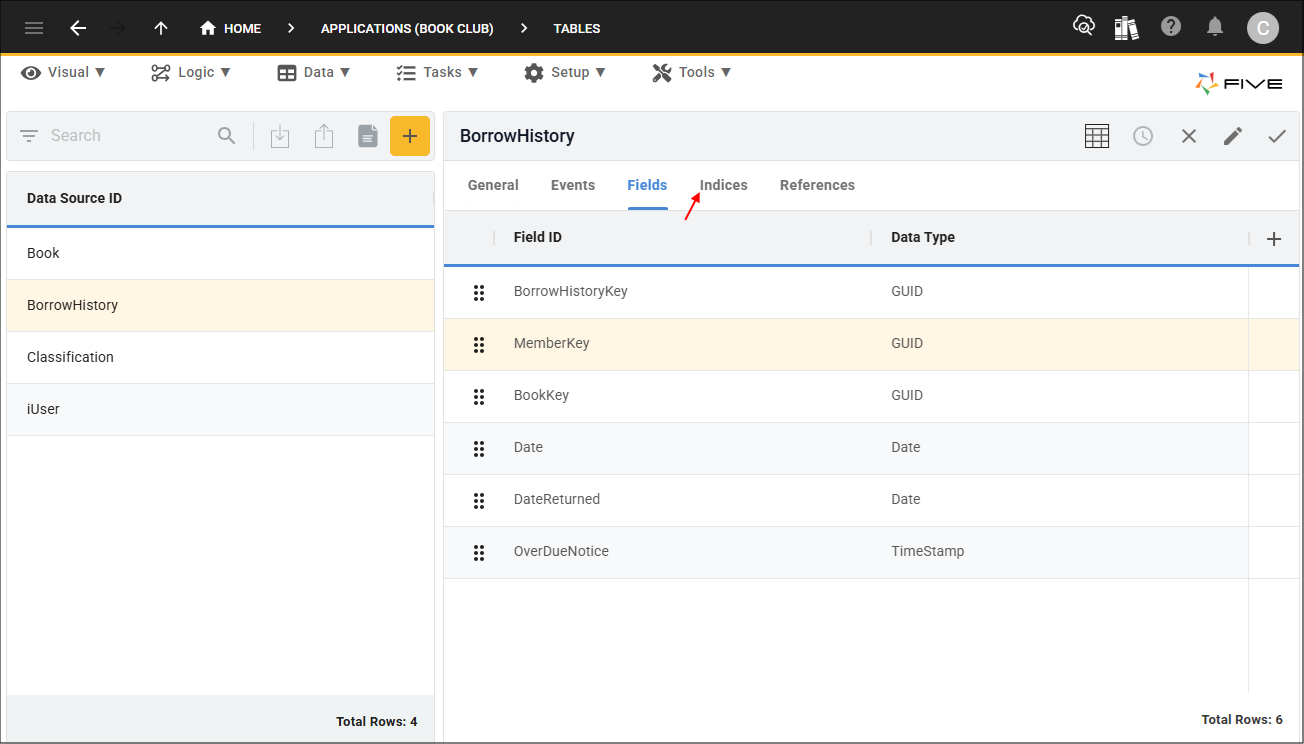1304x744 pixels.
Task: Expand the Data dropdown menu
Action: coord(314,72)
